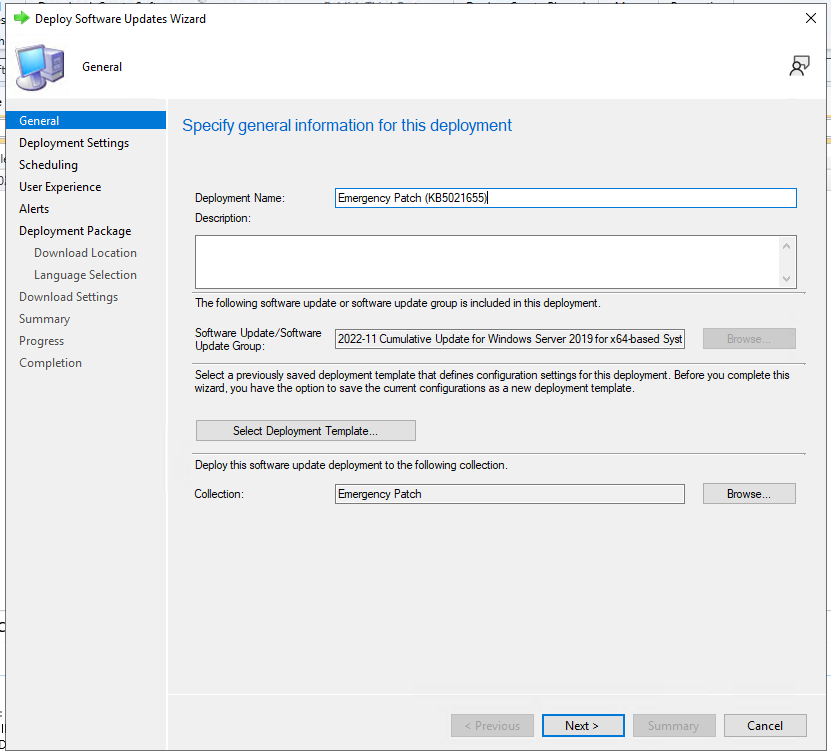Click the 'Deployment Name:' label
831x755 pixels.
click(x=240, y=198)
